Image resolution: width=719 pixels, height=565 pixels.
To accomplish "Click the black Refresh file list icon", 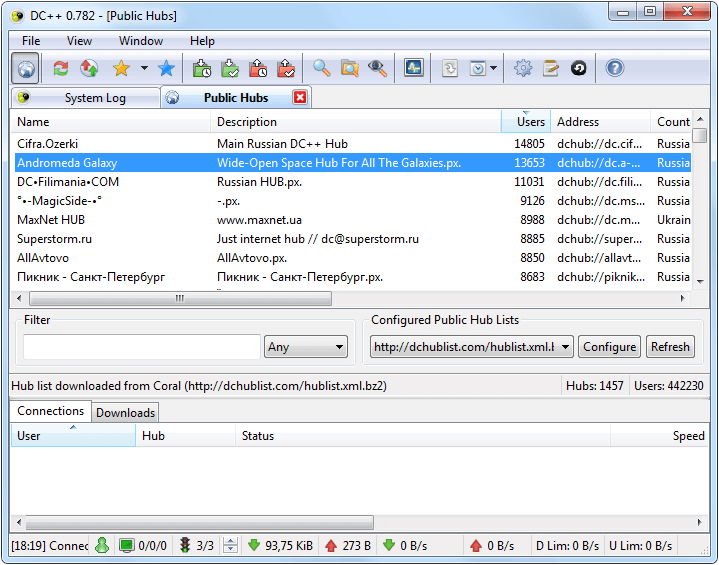I will (x=579, y=69).
